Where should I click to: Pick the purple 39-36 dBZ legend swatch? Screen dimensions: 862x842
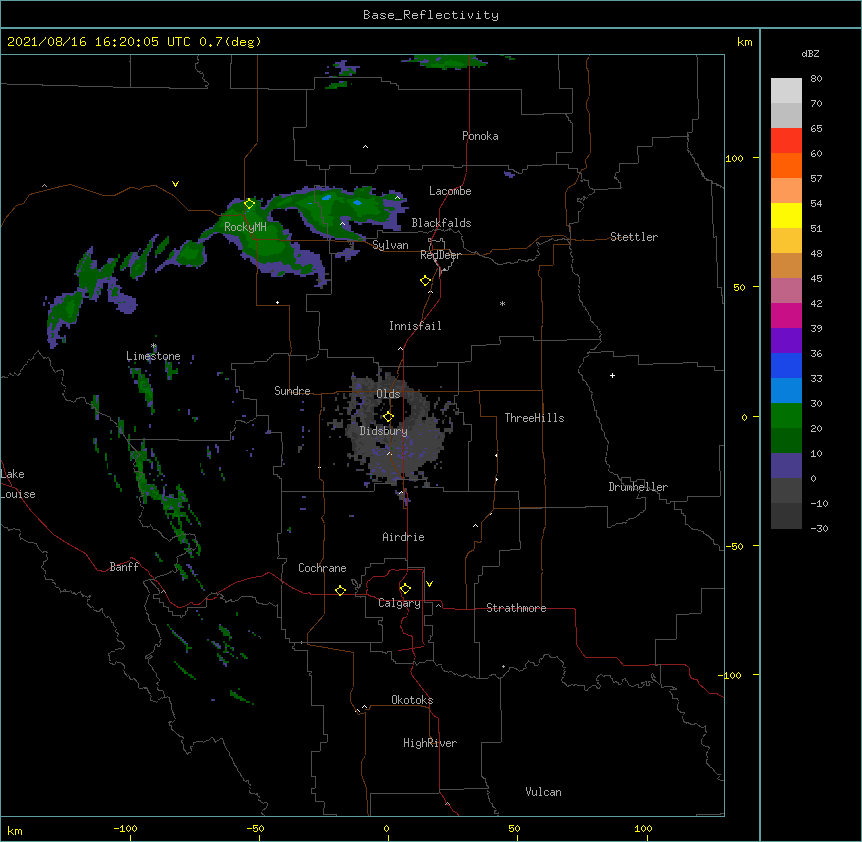tap(786, 340)
